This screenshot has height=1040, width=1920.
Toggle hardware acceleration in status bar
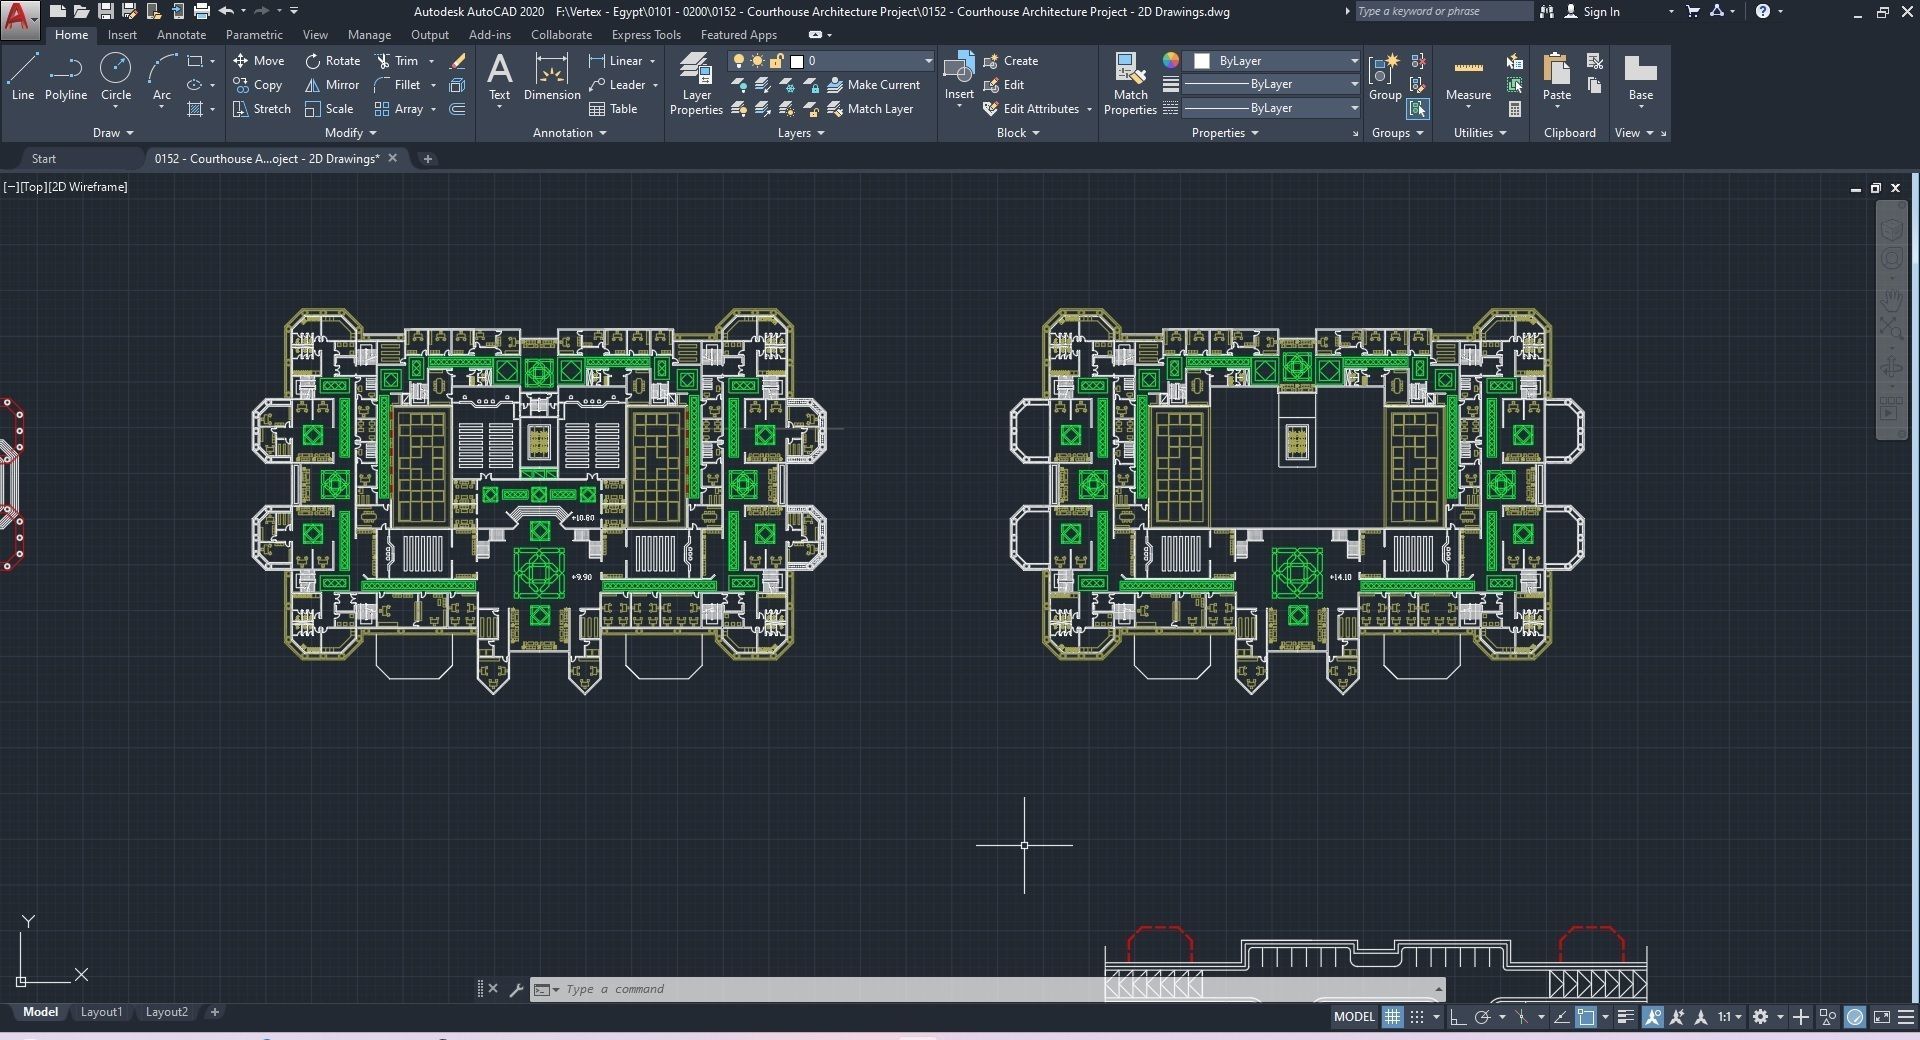[1855, 1017]
